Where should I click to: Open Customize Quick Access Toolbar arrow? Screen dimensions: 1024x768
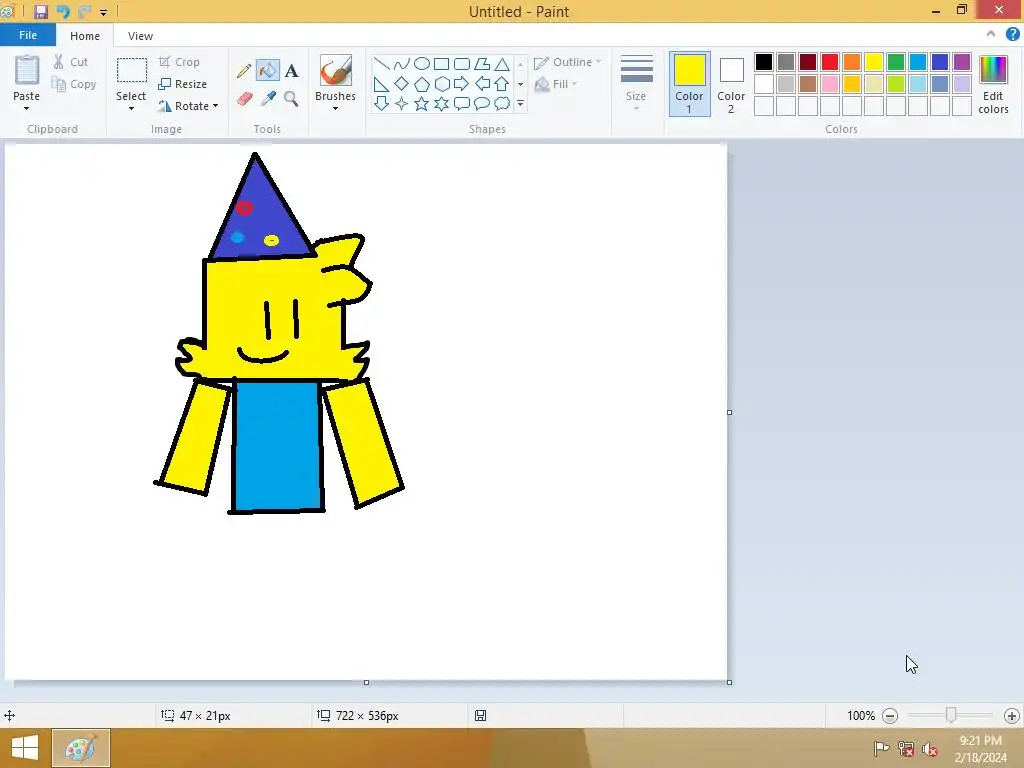click(x=103, y=12)
